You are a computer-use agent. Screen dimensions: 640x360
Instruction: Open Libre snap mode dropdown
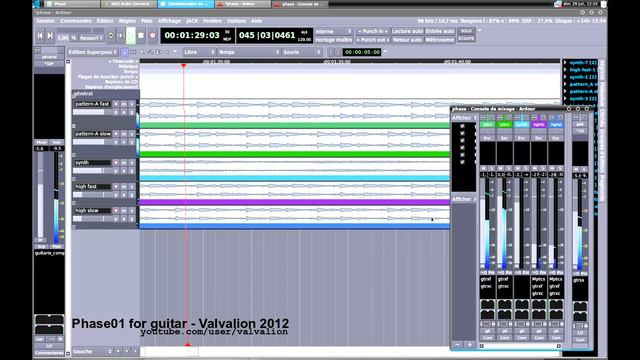tap(199, 52)
